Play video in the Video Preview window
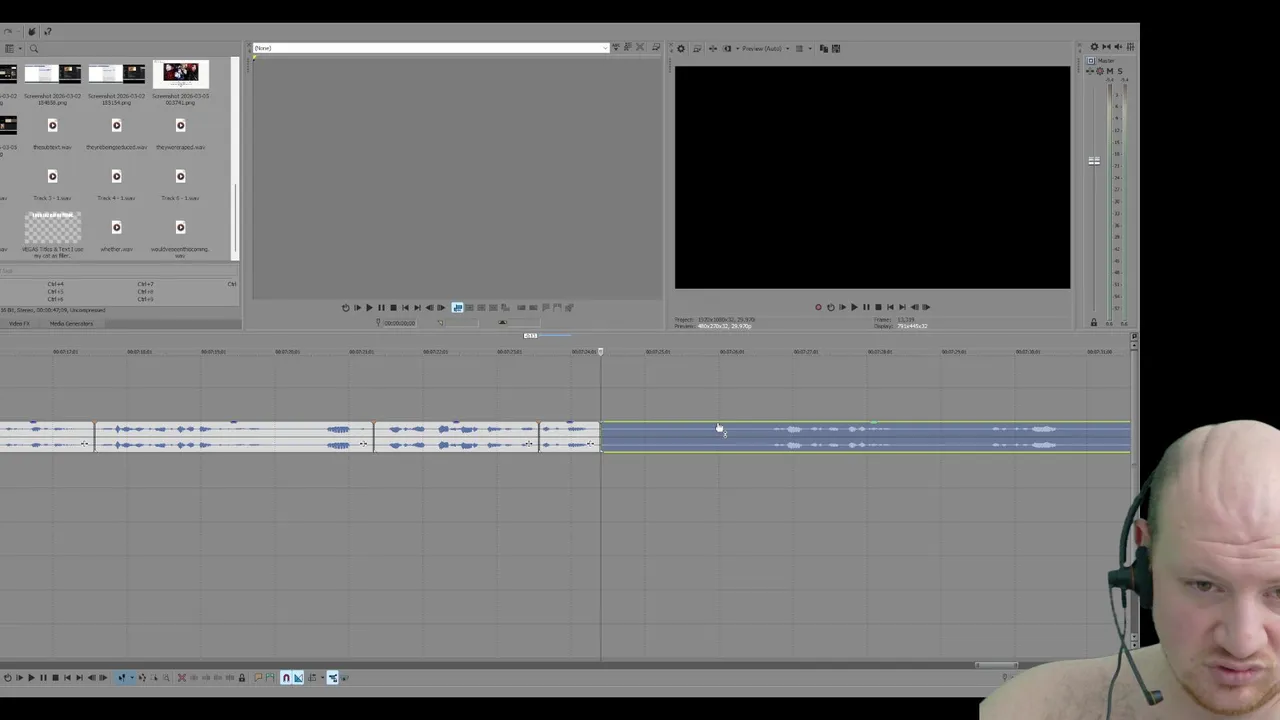Viewport: 1280px width, 720px height. click(x=854, y=307)
